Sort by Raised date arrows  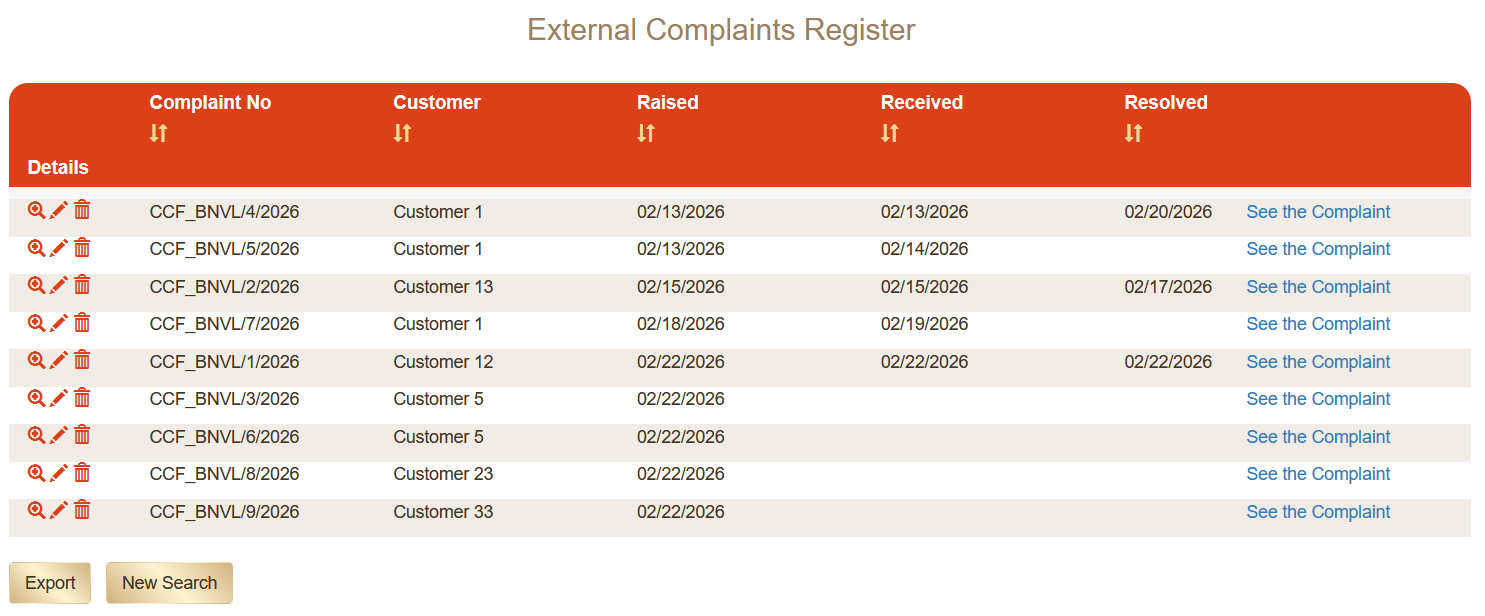[x=646, y=133]
